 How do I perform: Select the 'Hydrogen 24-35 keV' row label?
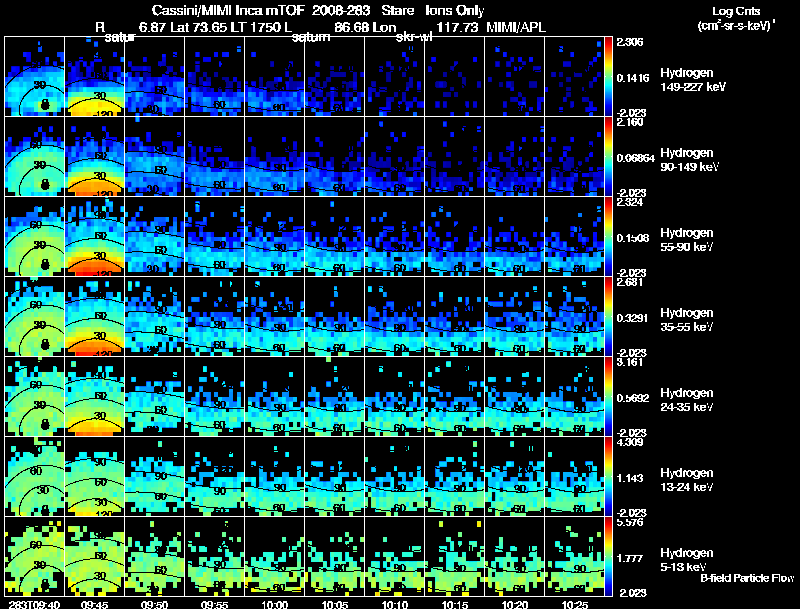pyautogui.click(x=687, y=400)
